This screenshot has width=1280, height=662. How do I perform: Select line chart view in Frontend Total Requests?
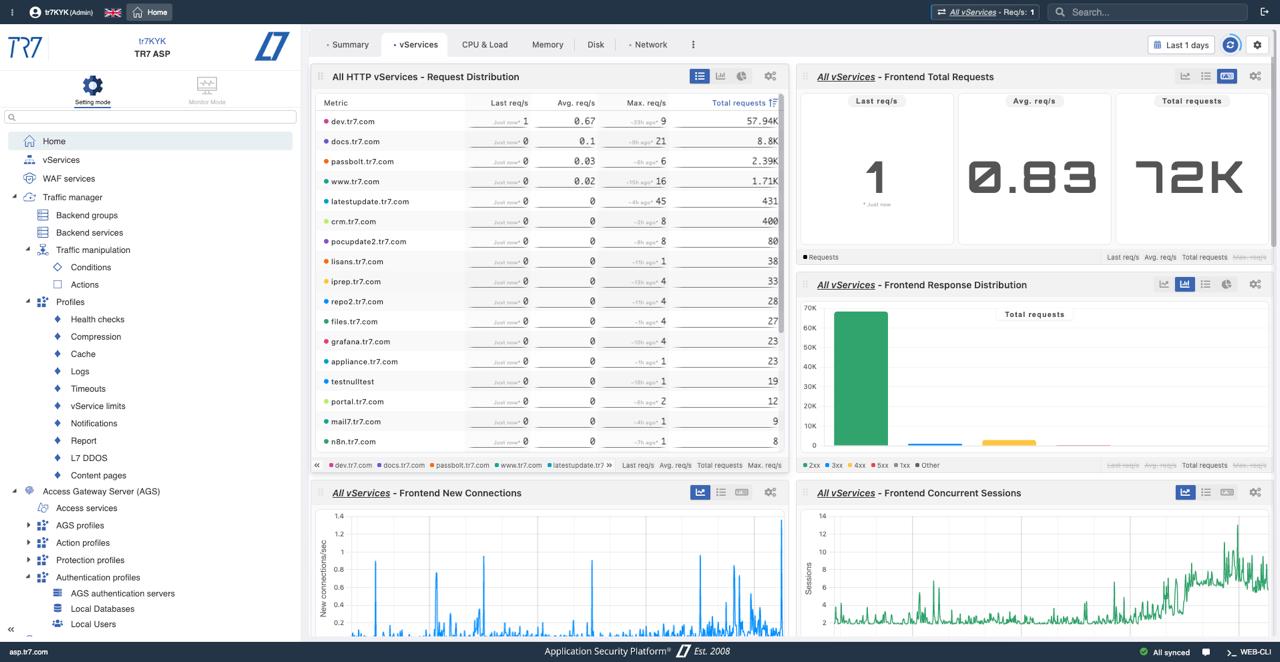pos(1185,76)
